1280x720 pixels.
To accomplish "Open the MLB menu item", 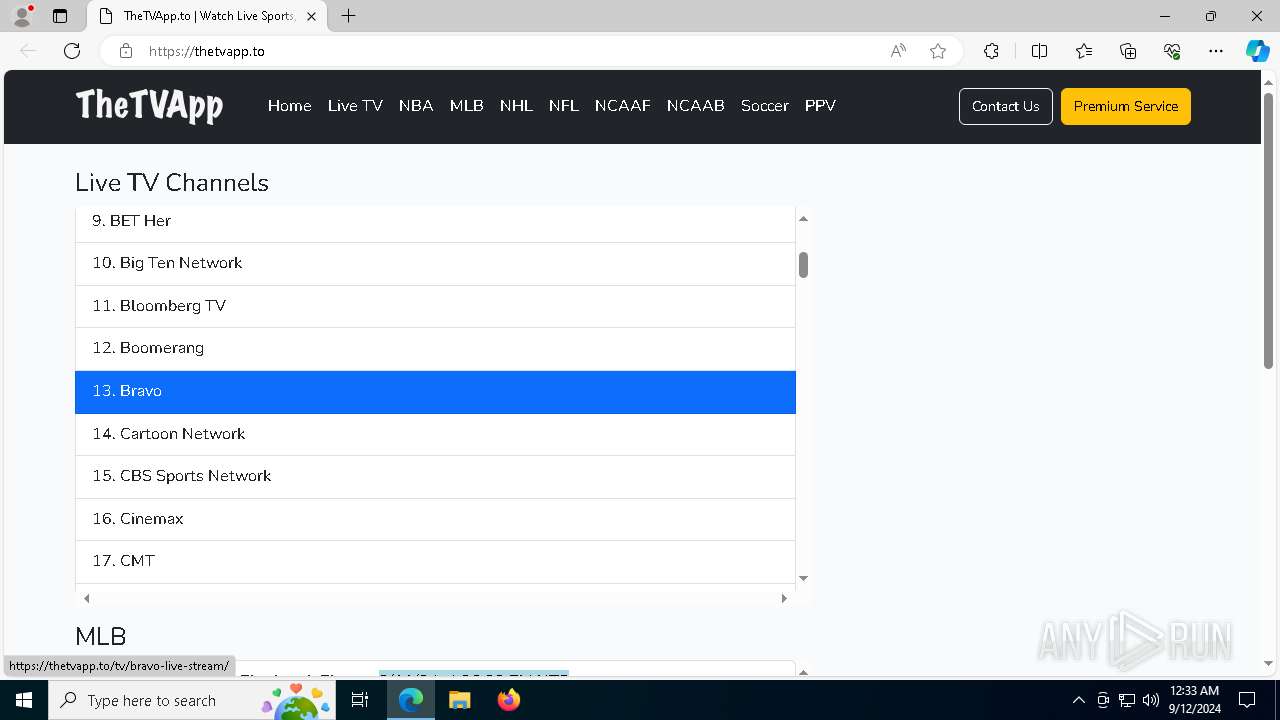I will point(467,106).
